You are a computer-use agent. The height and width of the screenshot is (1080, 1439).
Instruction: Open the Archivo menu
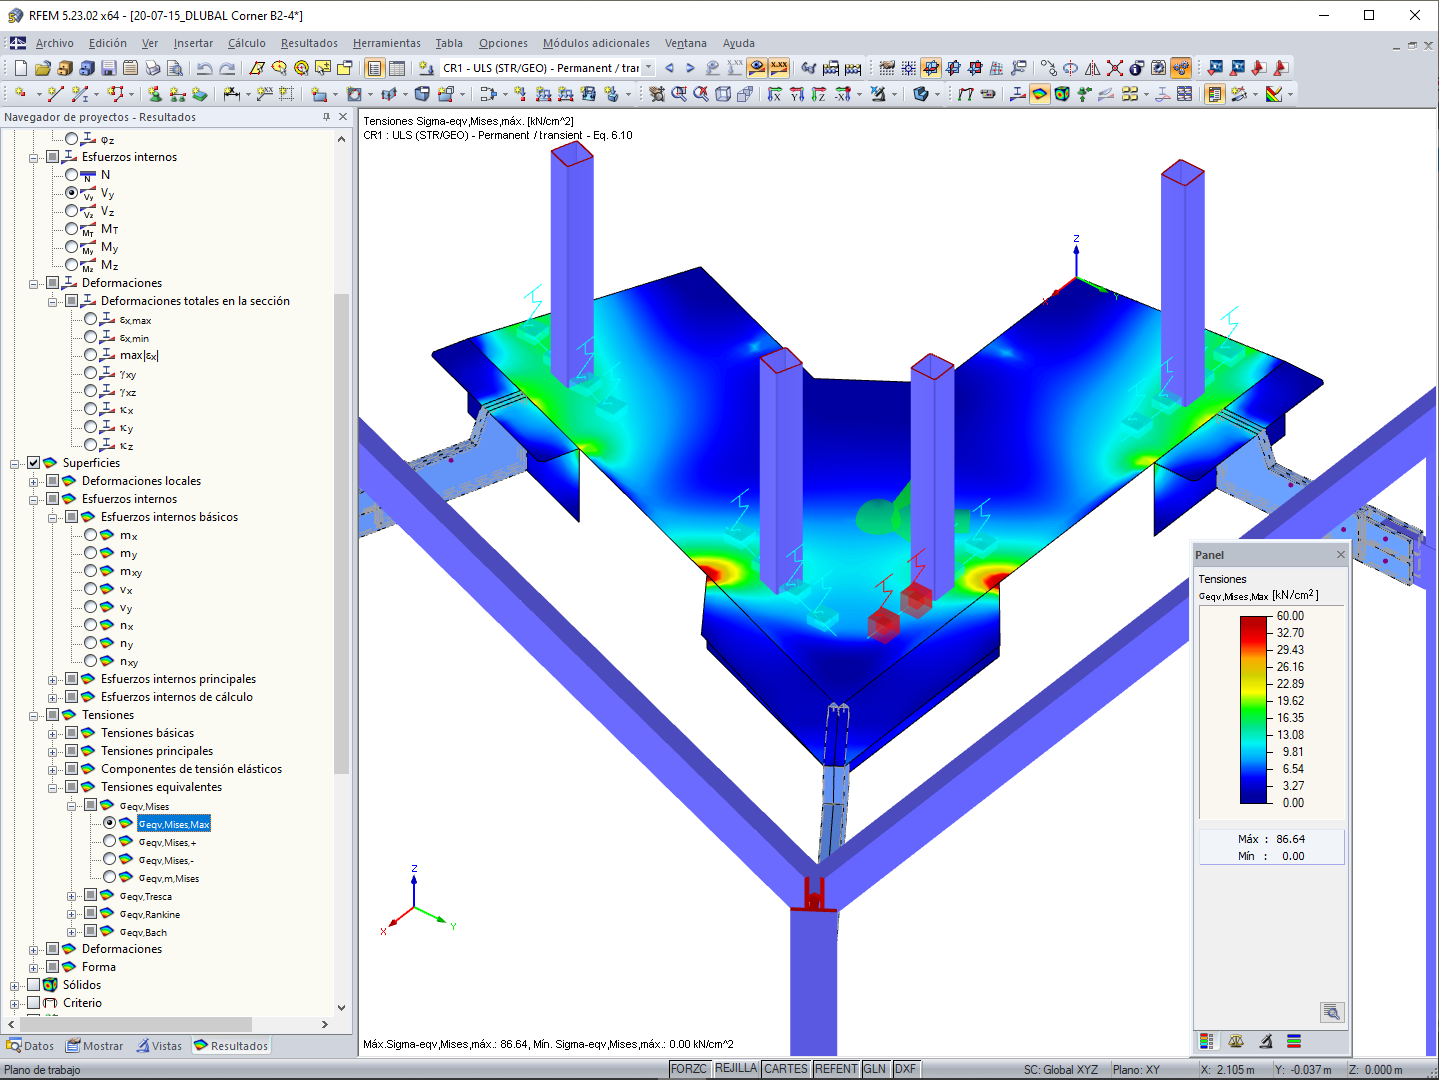click(54, 43)
